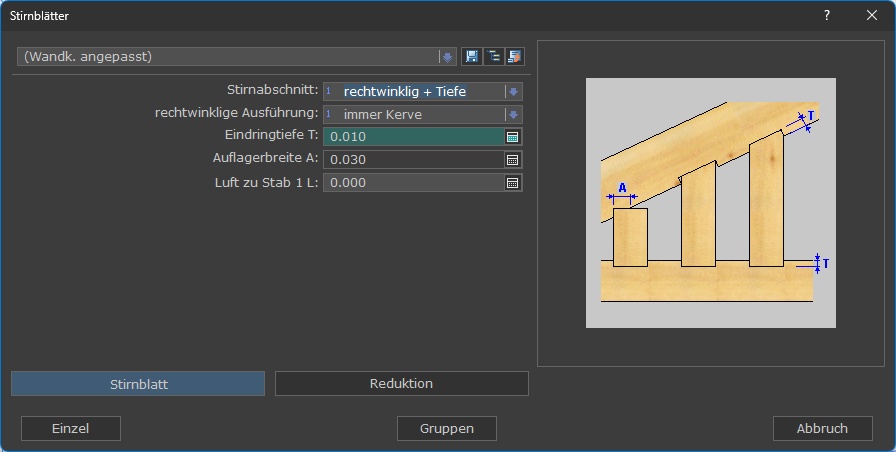
Task: Click into the Eindringtiefe T value field
Action: click(x=413, y=137)
